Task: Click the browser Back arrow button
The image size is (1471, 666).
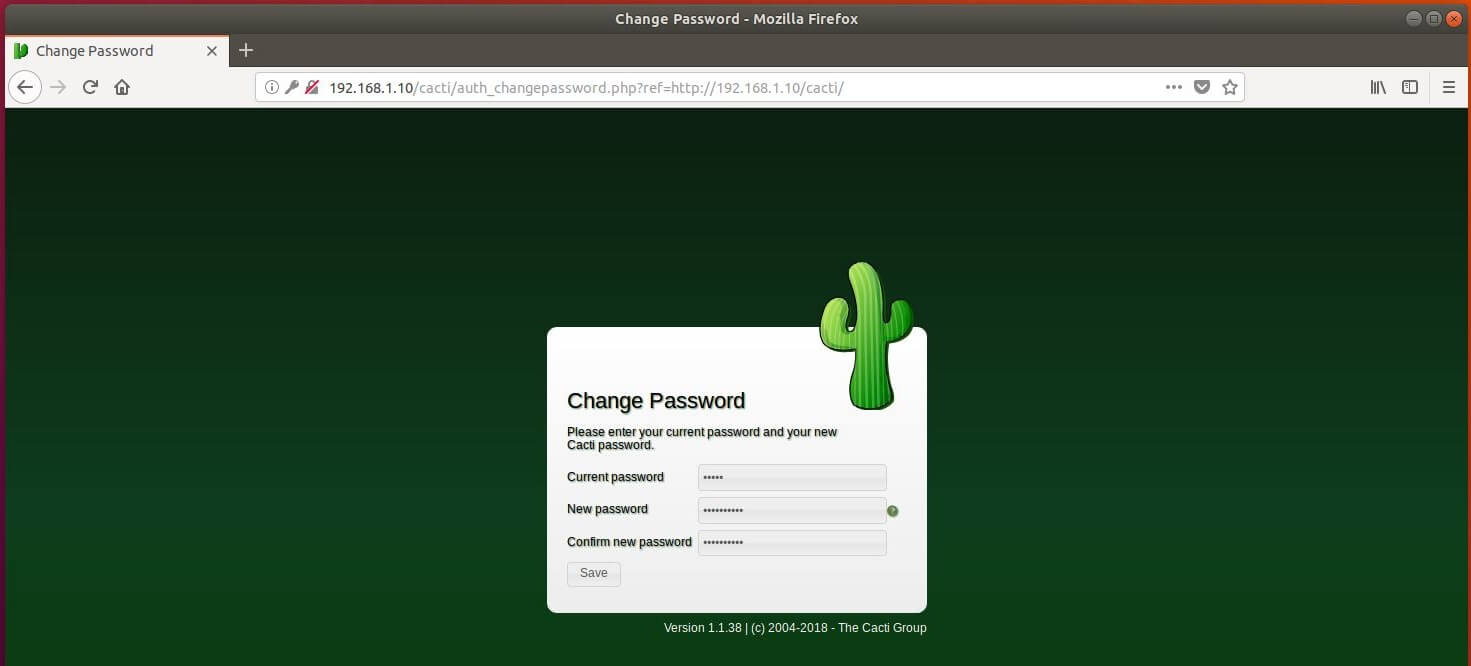Action: click(x=25, y=87)
